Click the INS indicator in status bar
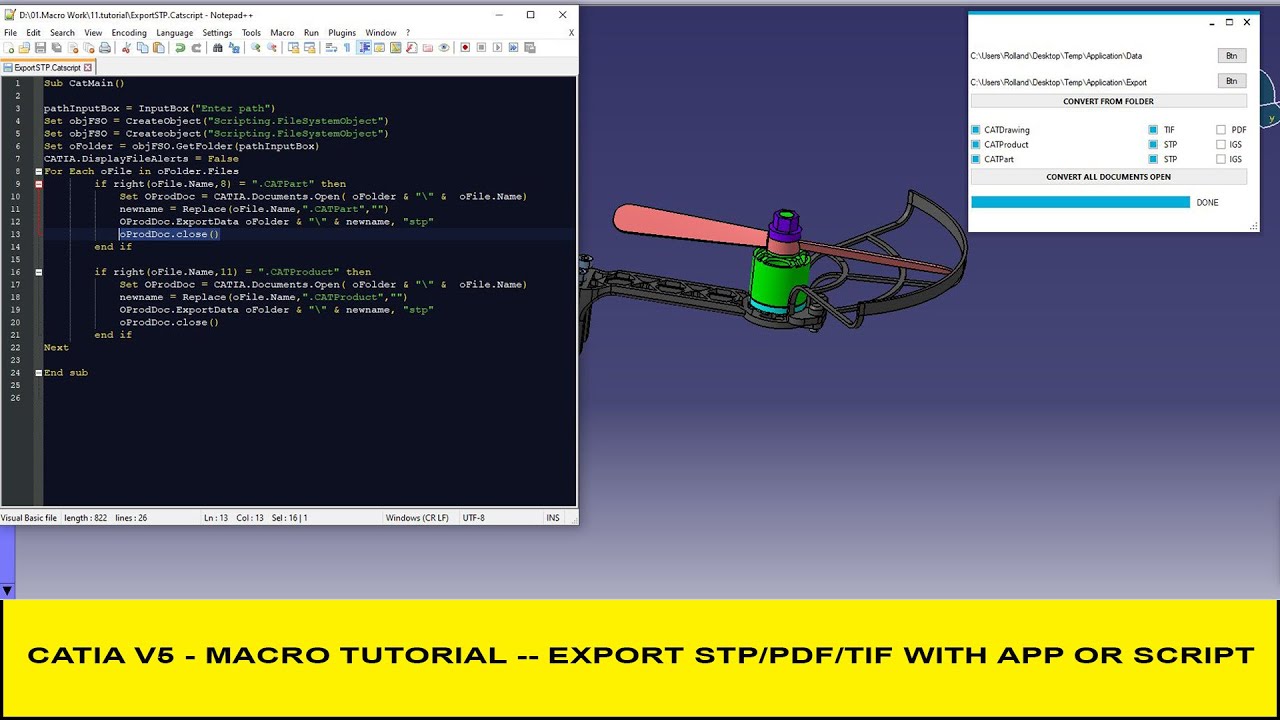1280x720 pixels. pyautogui.click(x=553, y=518)
